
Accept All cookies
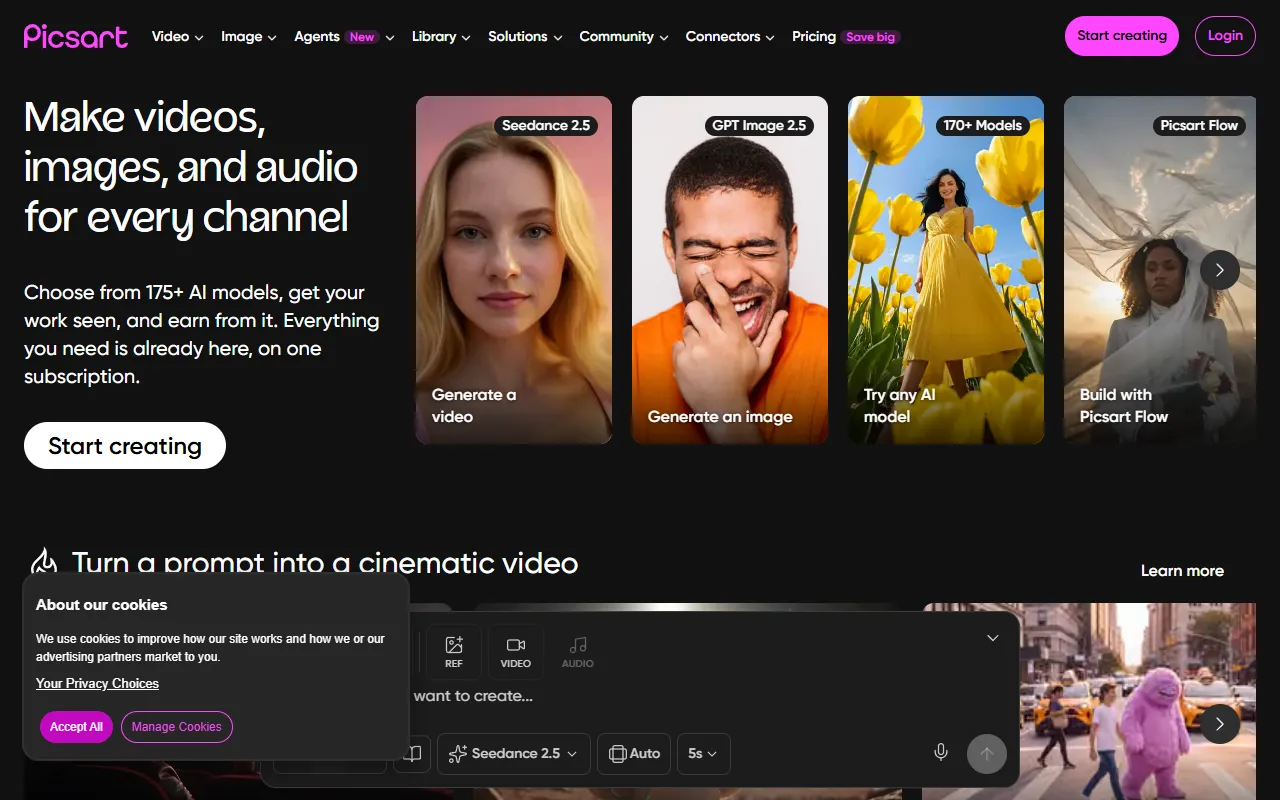pyautogui.click(x=76, y=727)
